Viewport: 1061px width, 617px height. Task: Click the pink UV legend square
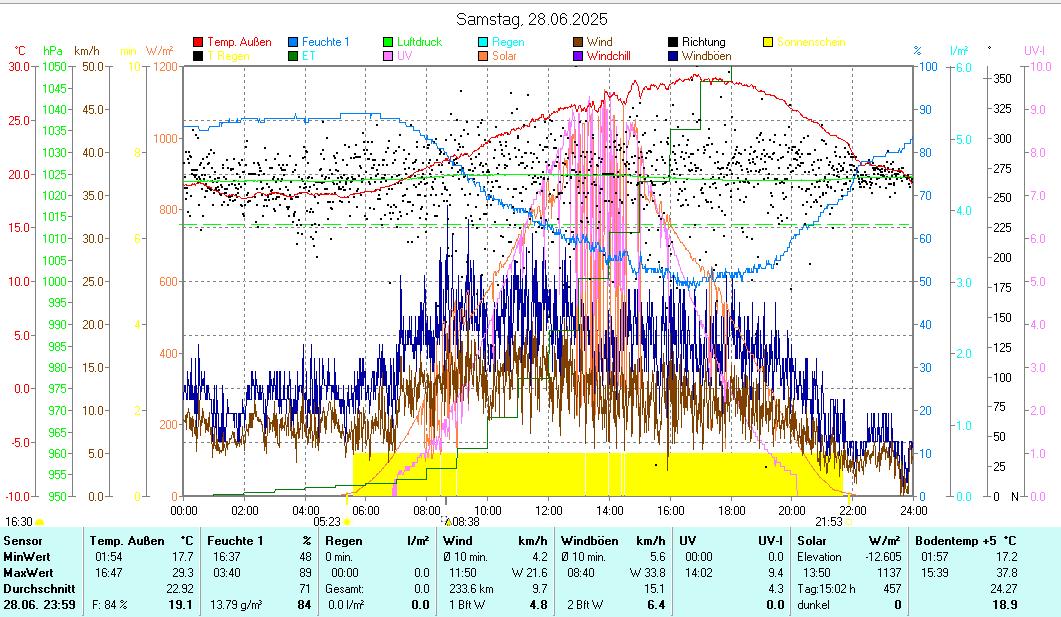coord(389,57)
